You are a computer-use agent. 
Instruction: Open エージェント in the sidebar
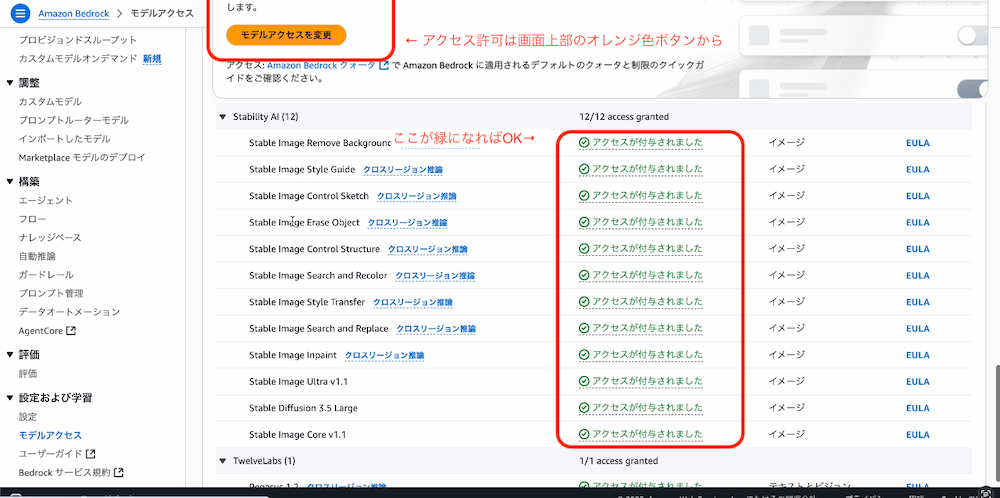(x=46, y=200)
